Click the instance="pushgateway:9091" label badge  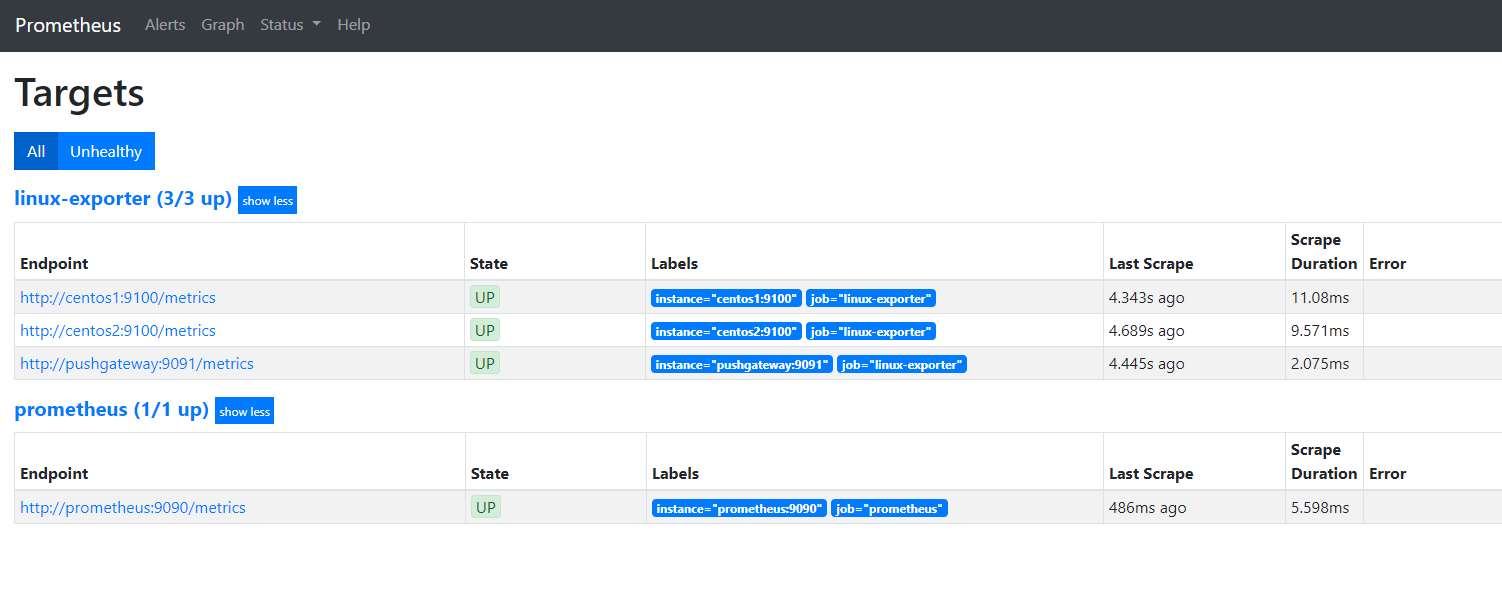click(742, 364)
